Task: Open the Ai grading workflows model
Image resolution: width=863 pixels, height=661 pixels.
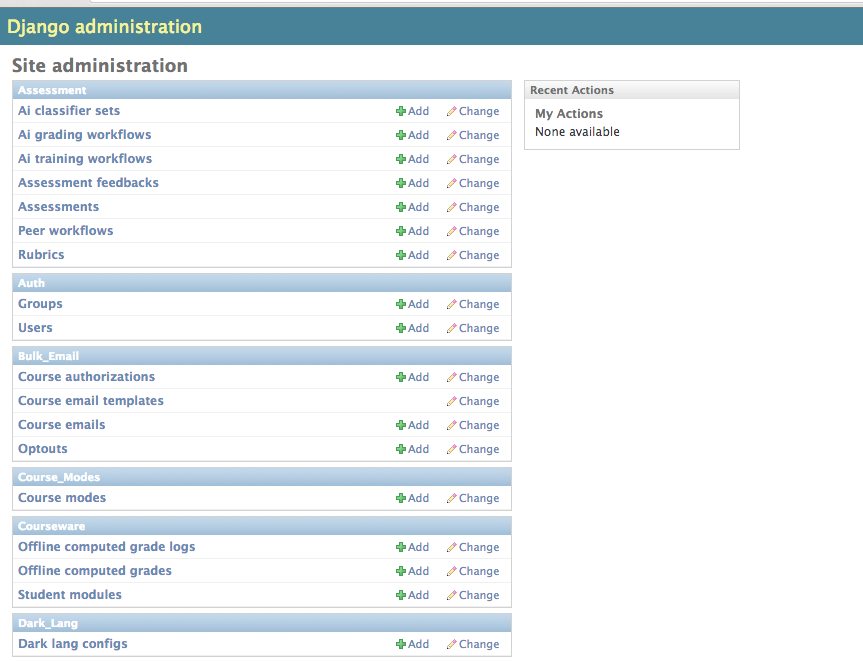Action: [84, 135]
